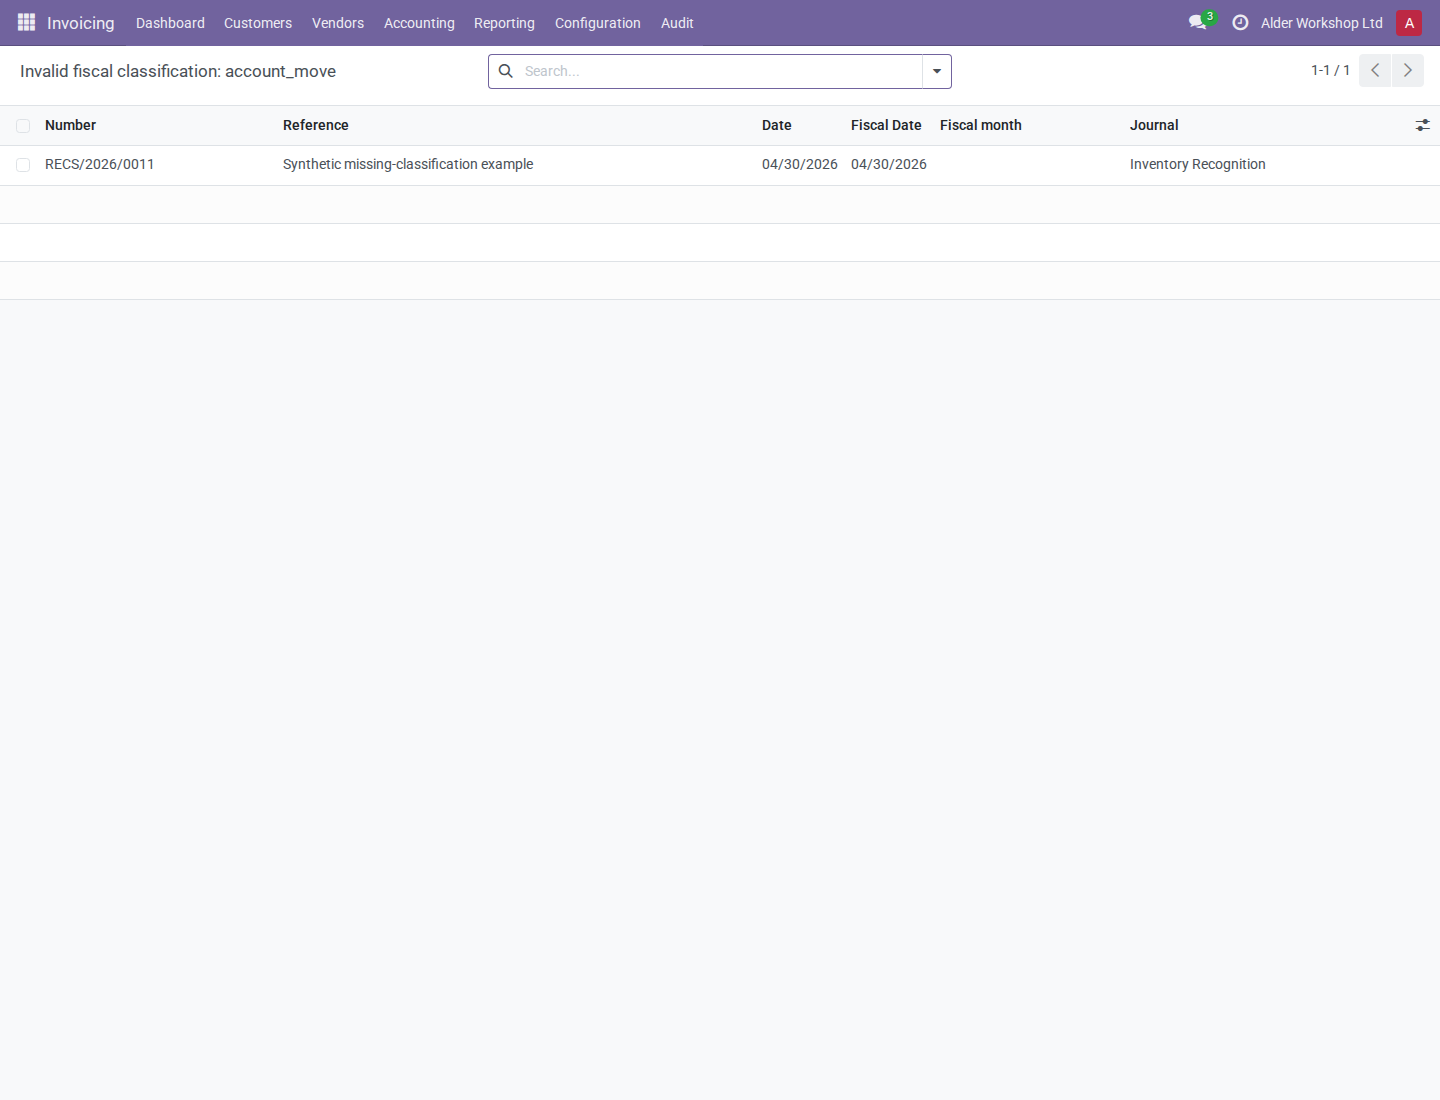1440x1100 pixels.
Task: Click the Date cell 04/30/2026
Action: (x=800, y=164)
